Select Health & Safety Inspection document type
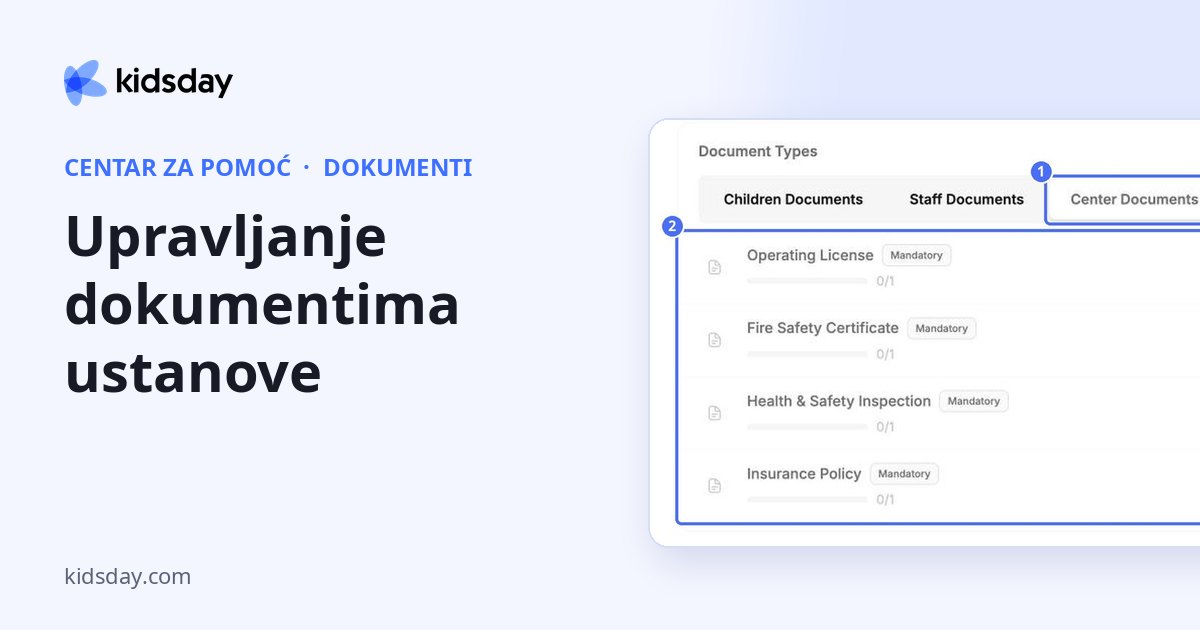 [940, 413]
